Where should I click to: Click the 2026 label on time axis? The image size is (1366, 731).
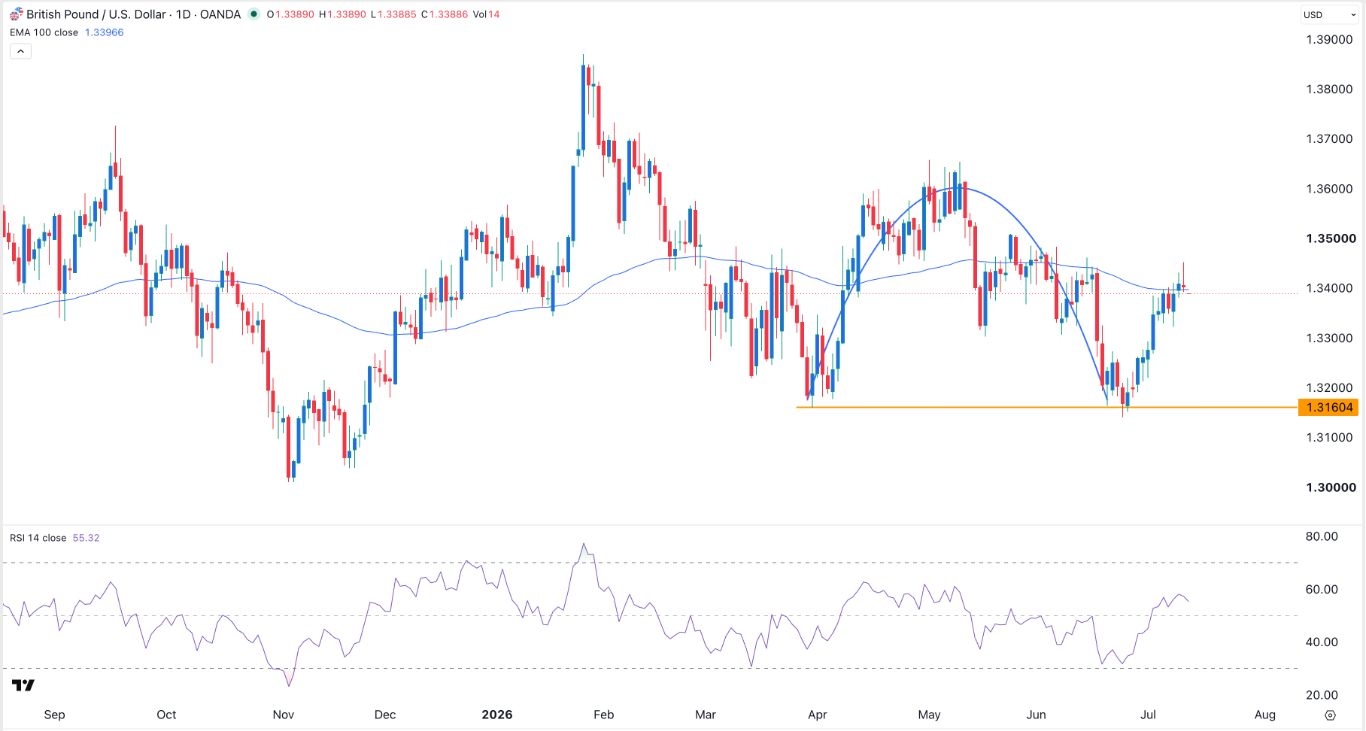pos(496,715)
